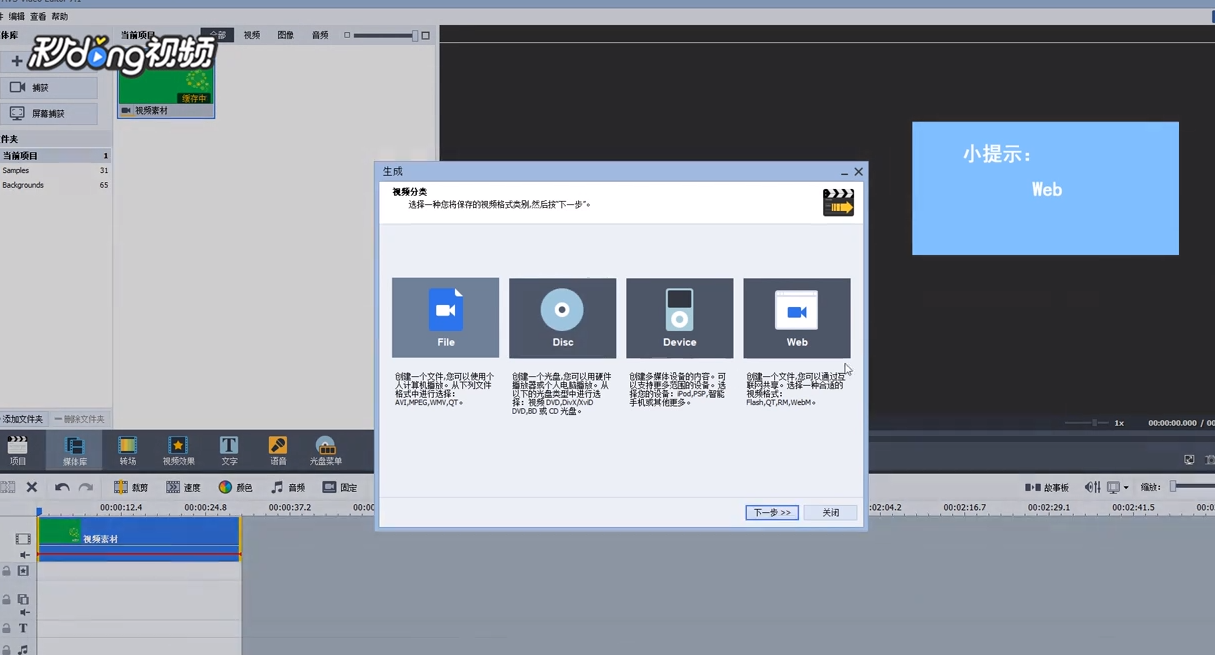Open the 颜色 (Color) adjustment icon
The height and width of the screenshot is (655, 1215).
pos(237,487)
